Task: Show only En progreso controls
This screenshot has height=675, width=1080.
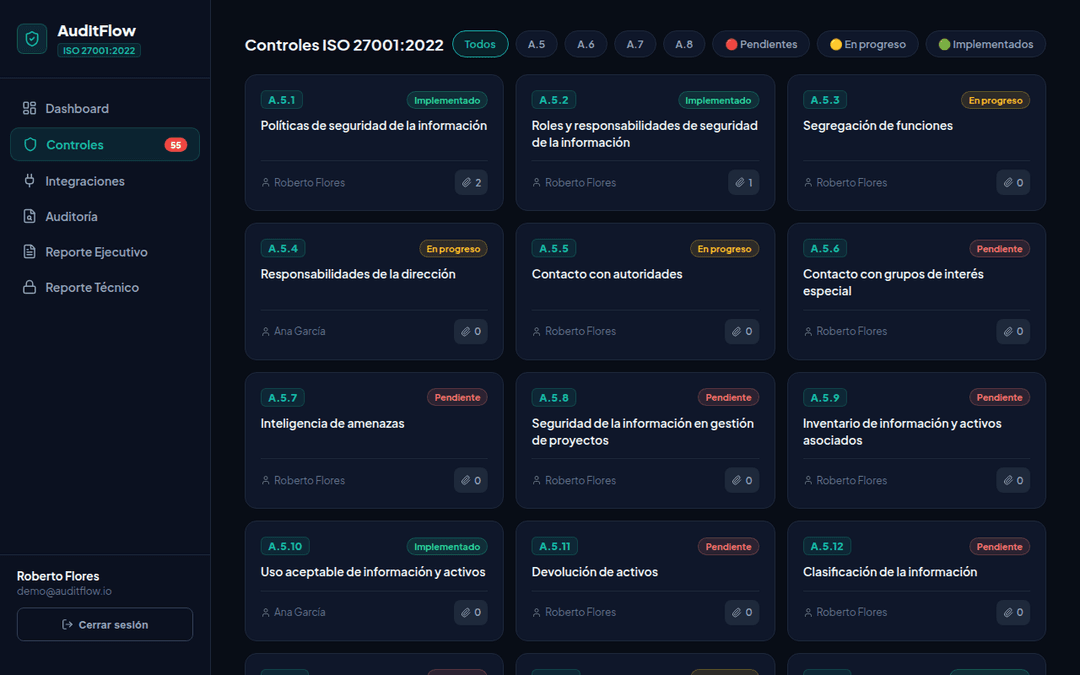Action: click(x=868, y=44)
